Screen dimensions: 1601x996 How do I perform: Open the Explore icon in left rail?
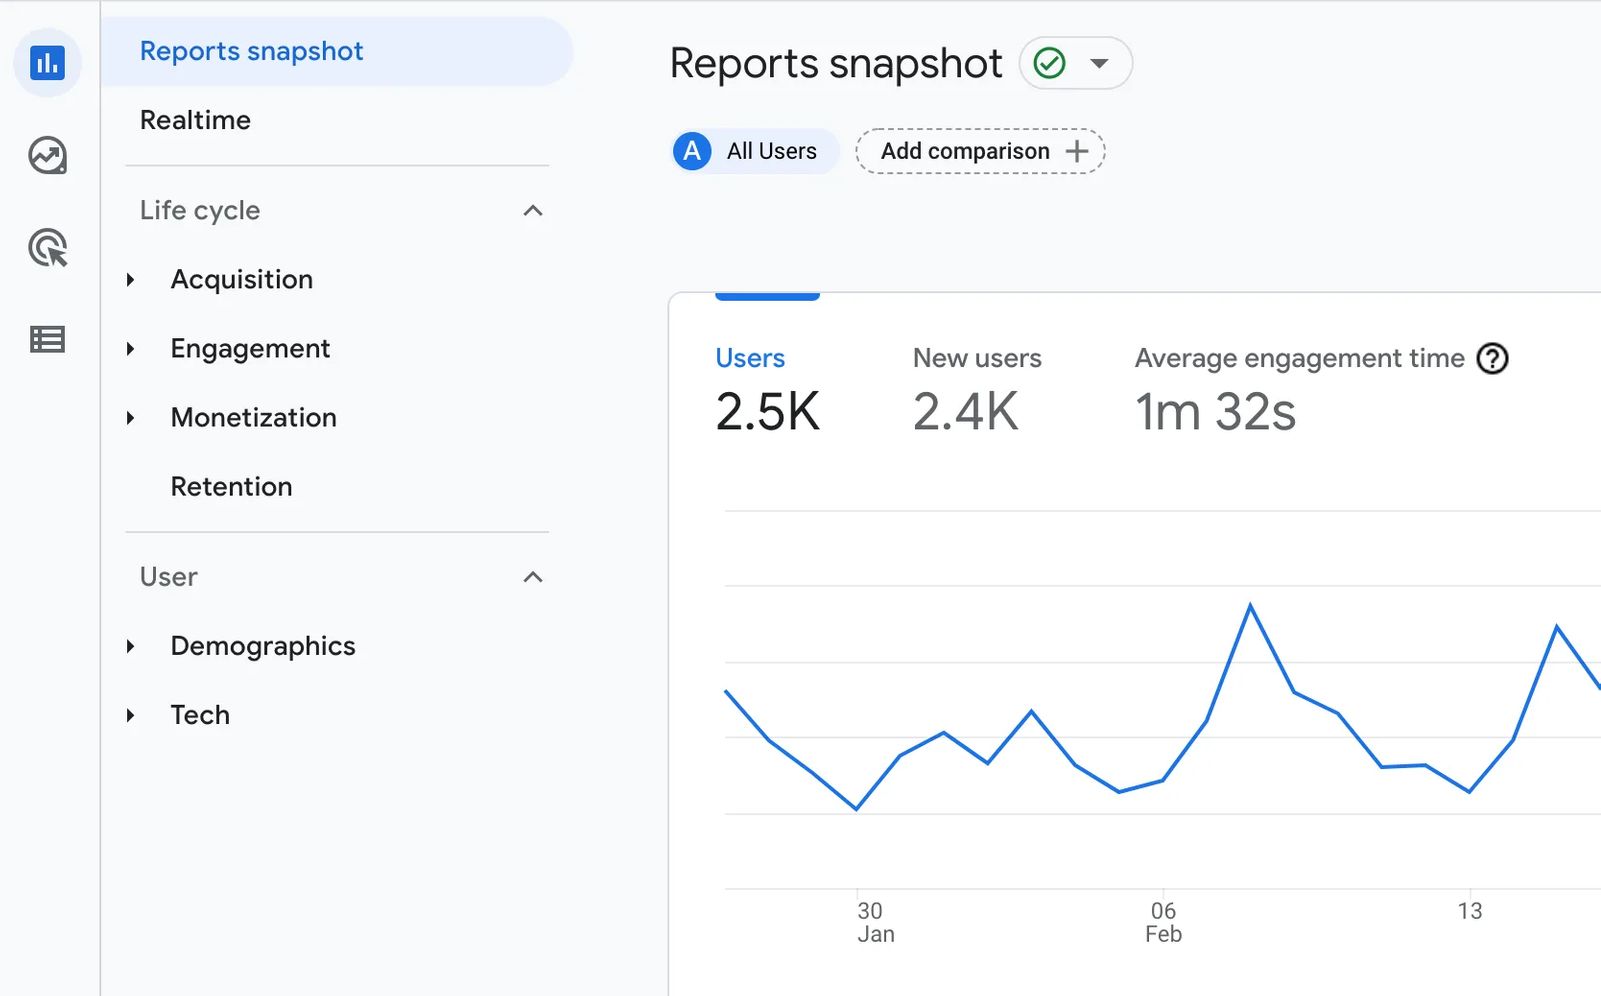click(x=47, y=156)
